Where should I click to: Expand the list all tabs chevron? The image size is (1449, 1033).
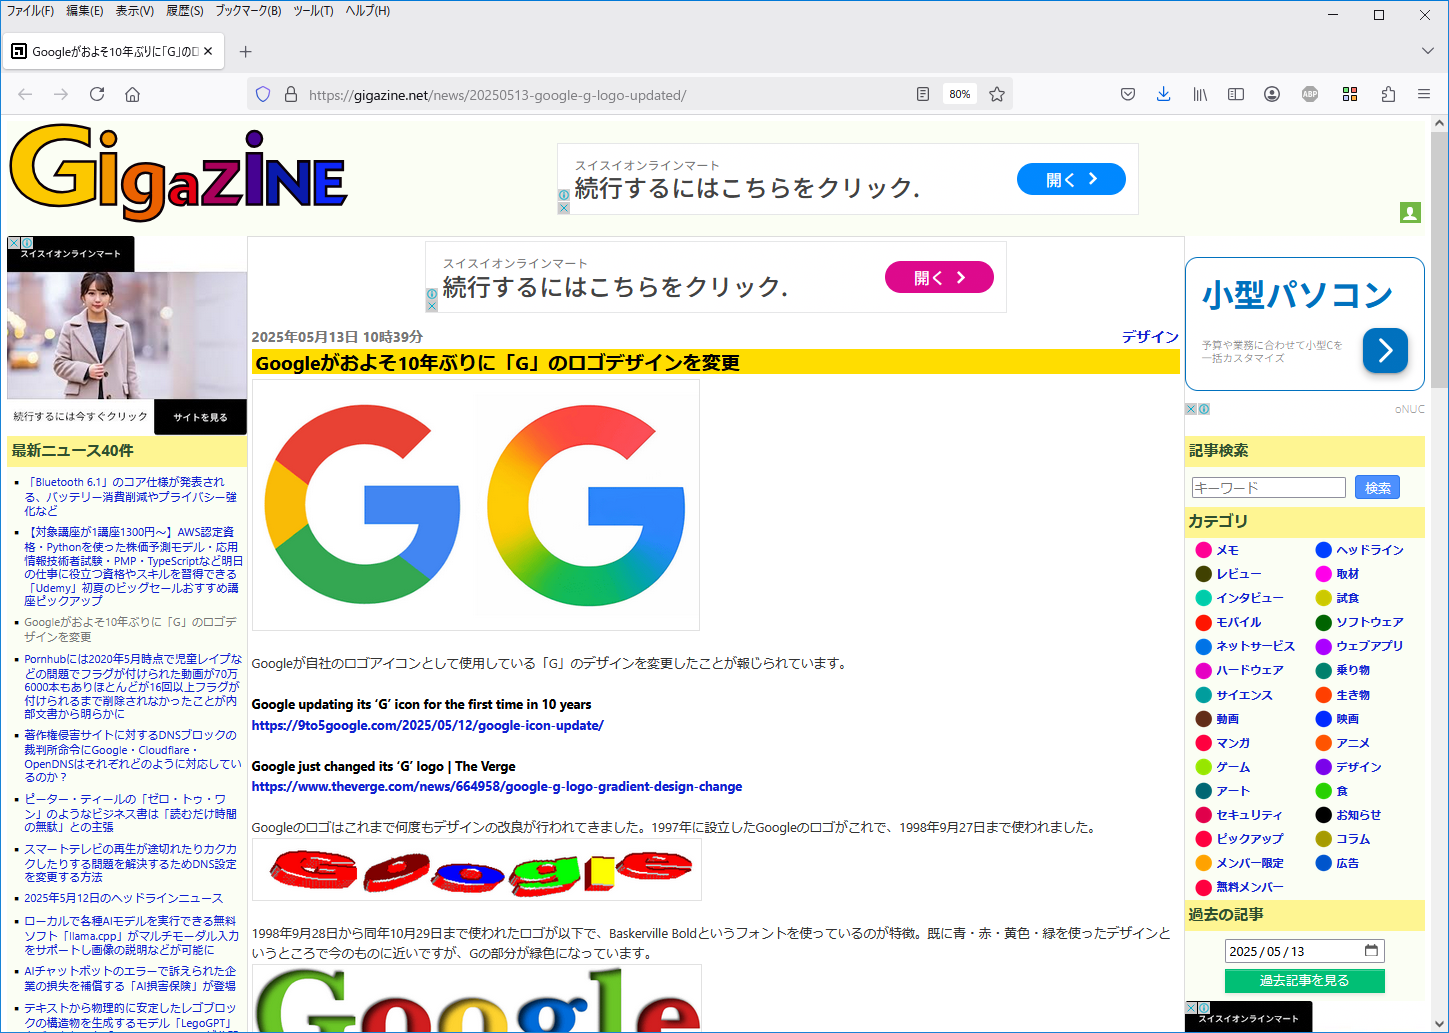coord(1427,51)
